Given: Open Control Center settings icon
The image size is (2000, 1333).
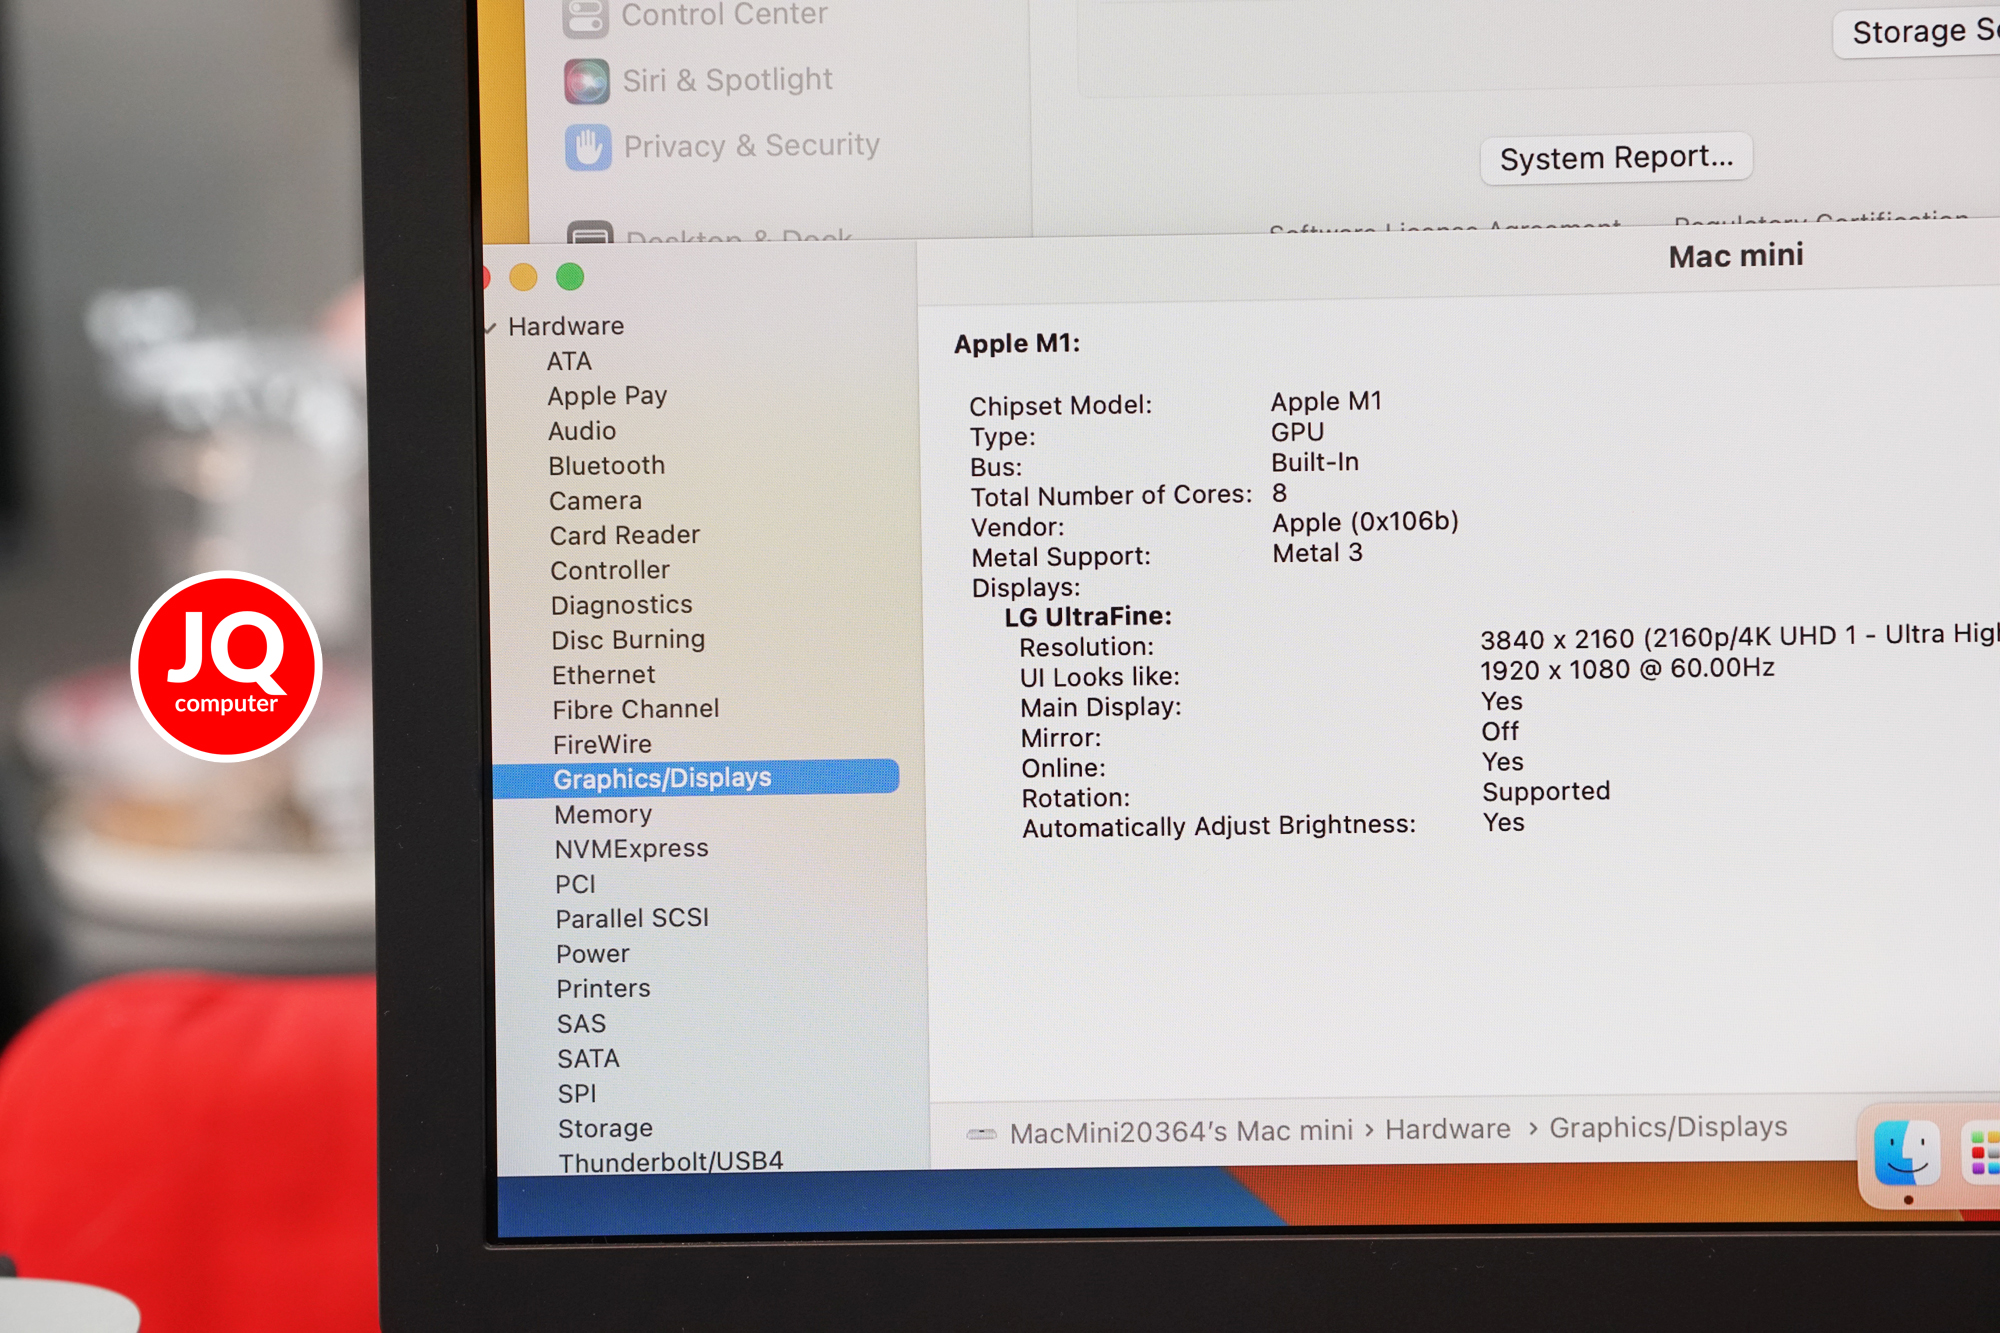Looking at the screenshot, I should tap(585, 16).
